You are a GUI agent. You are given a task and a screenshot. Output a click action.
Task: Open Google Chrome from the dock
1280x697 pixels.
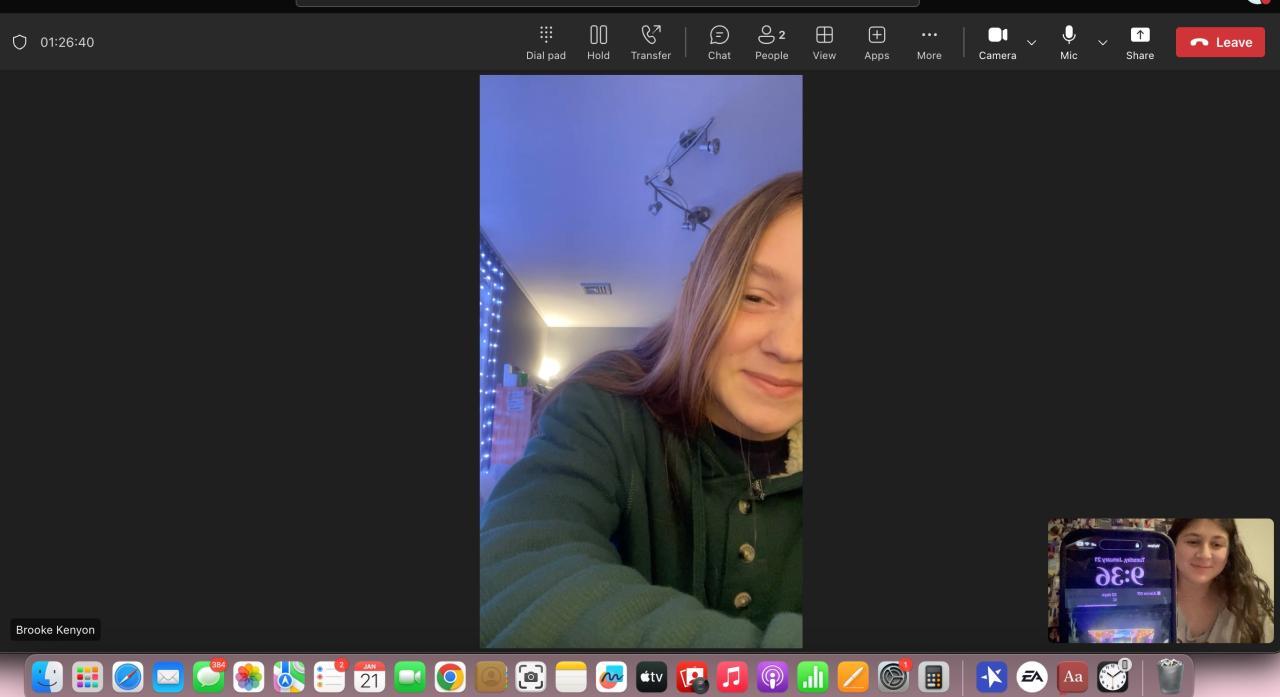click(450, 677)
